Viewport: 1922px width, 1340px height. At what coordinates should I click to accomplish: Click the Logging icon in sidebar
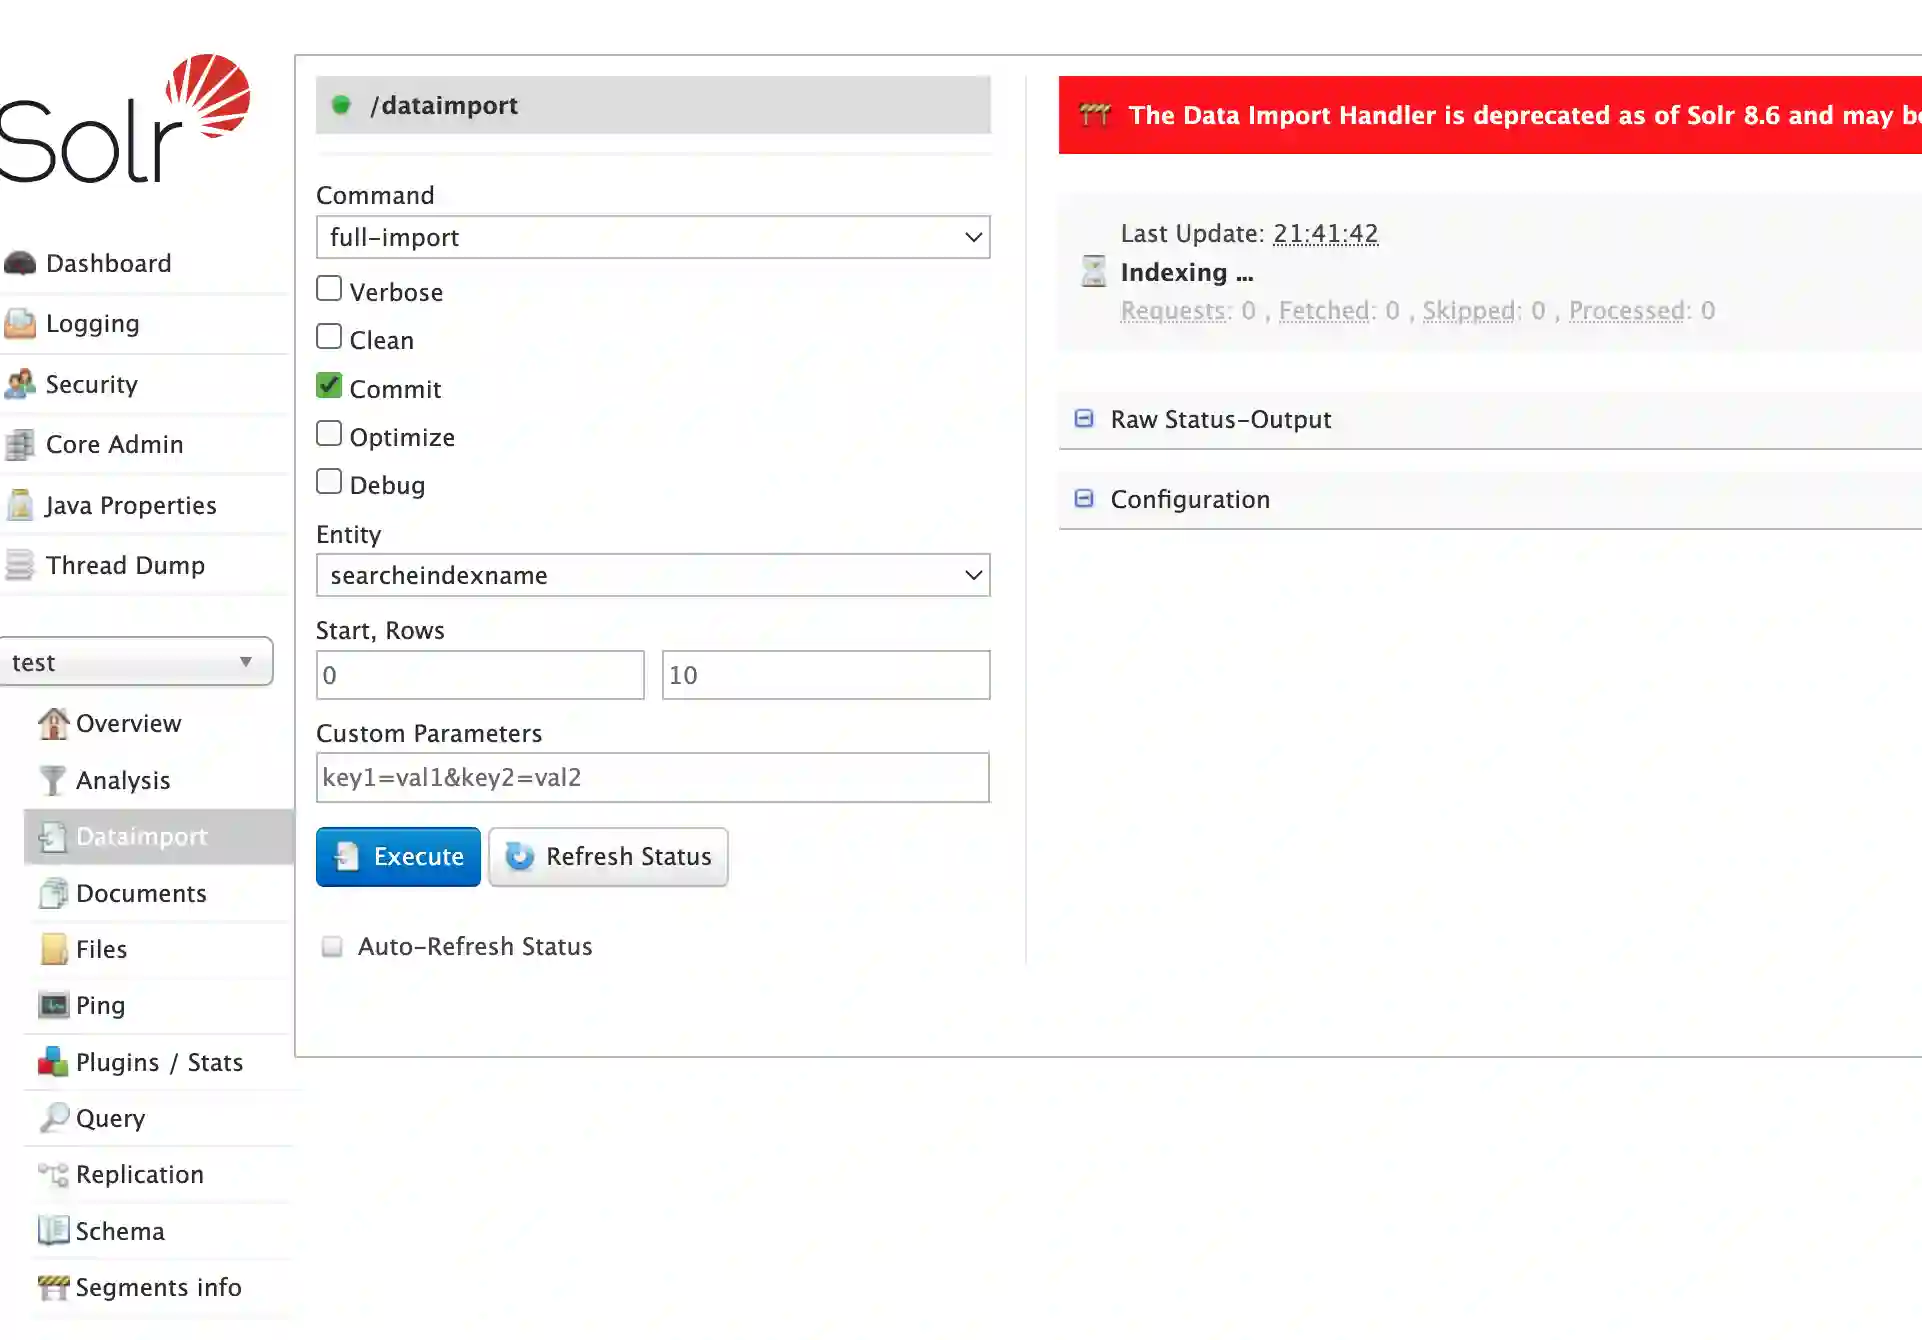20,323
